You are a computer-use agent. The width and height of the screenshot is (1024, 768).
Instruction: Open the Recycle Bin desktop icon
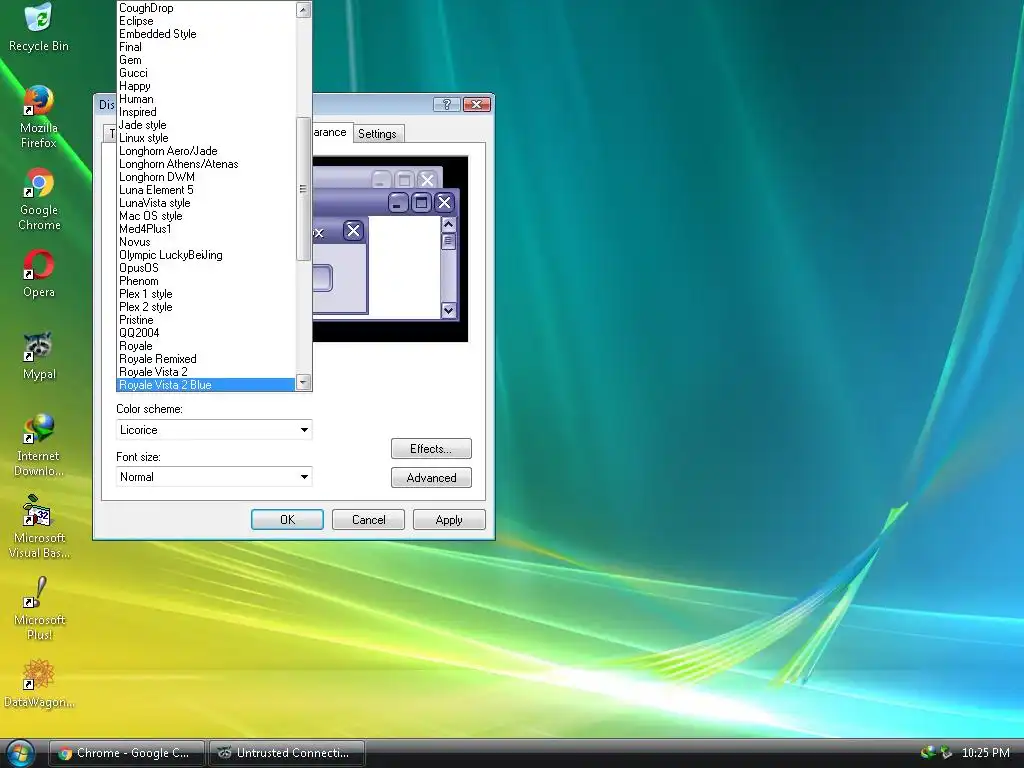point(39,27)
